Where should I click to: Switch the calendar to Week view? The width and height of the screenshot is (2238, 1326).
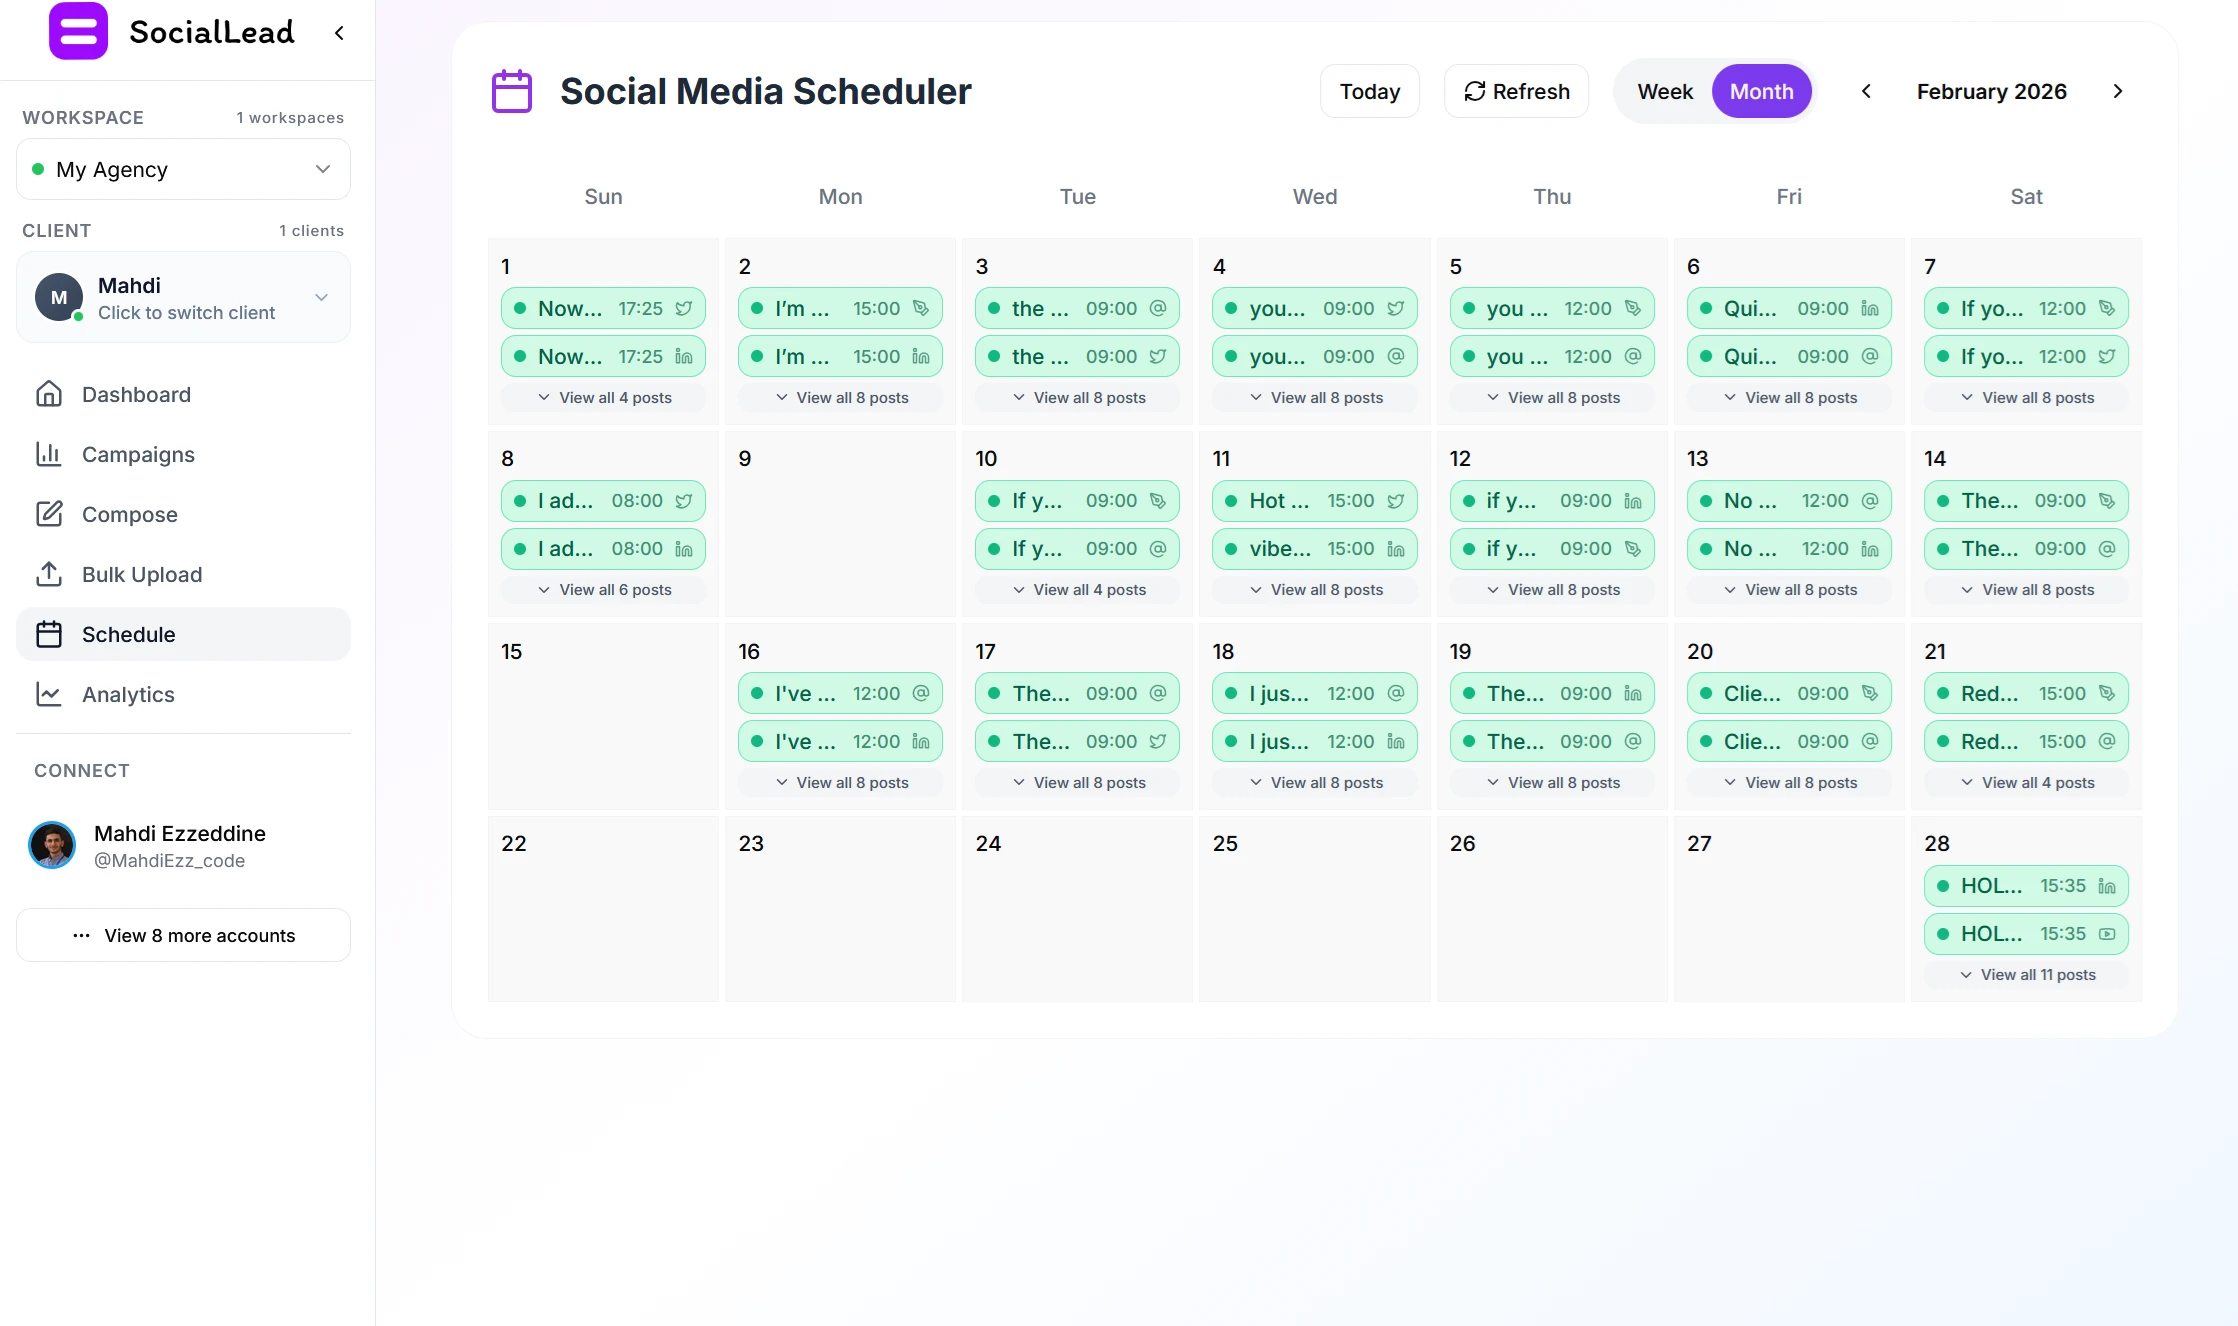pos(1665,91)
